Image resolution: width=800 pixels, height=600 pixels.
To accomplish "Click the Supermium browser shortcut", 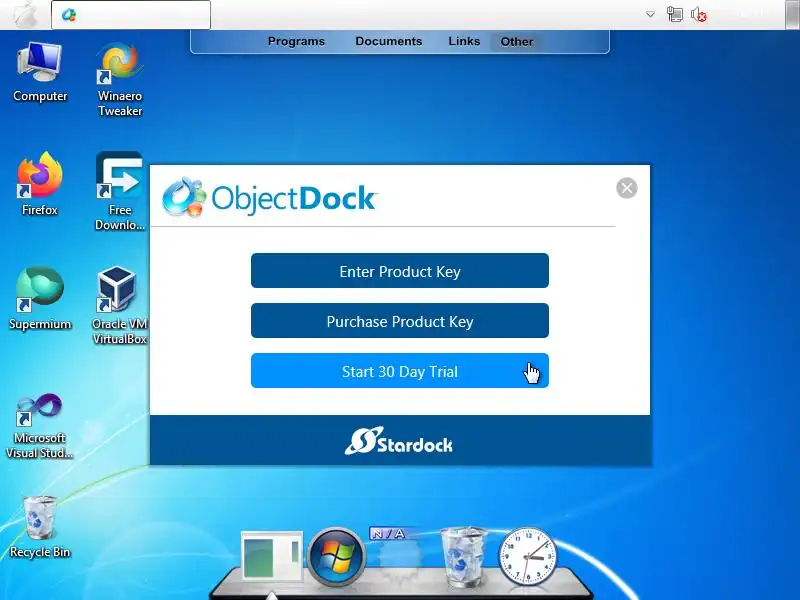I will pos(40,298).
